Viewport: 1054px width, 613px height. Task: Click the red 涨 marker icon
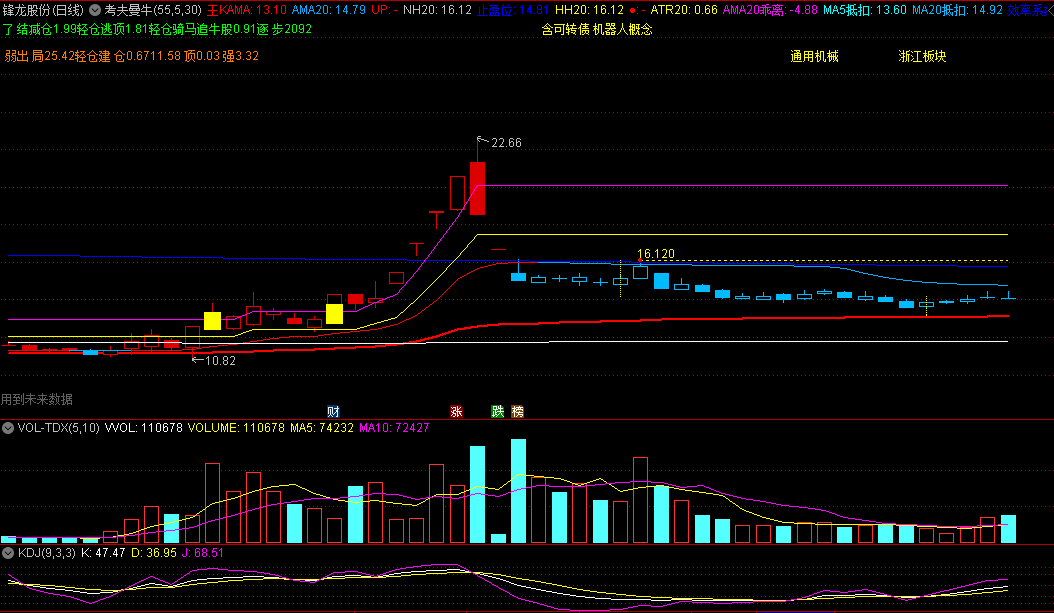[456, 412]
